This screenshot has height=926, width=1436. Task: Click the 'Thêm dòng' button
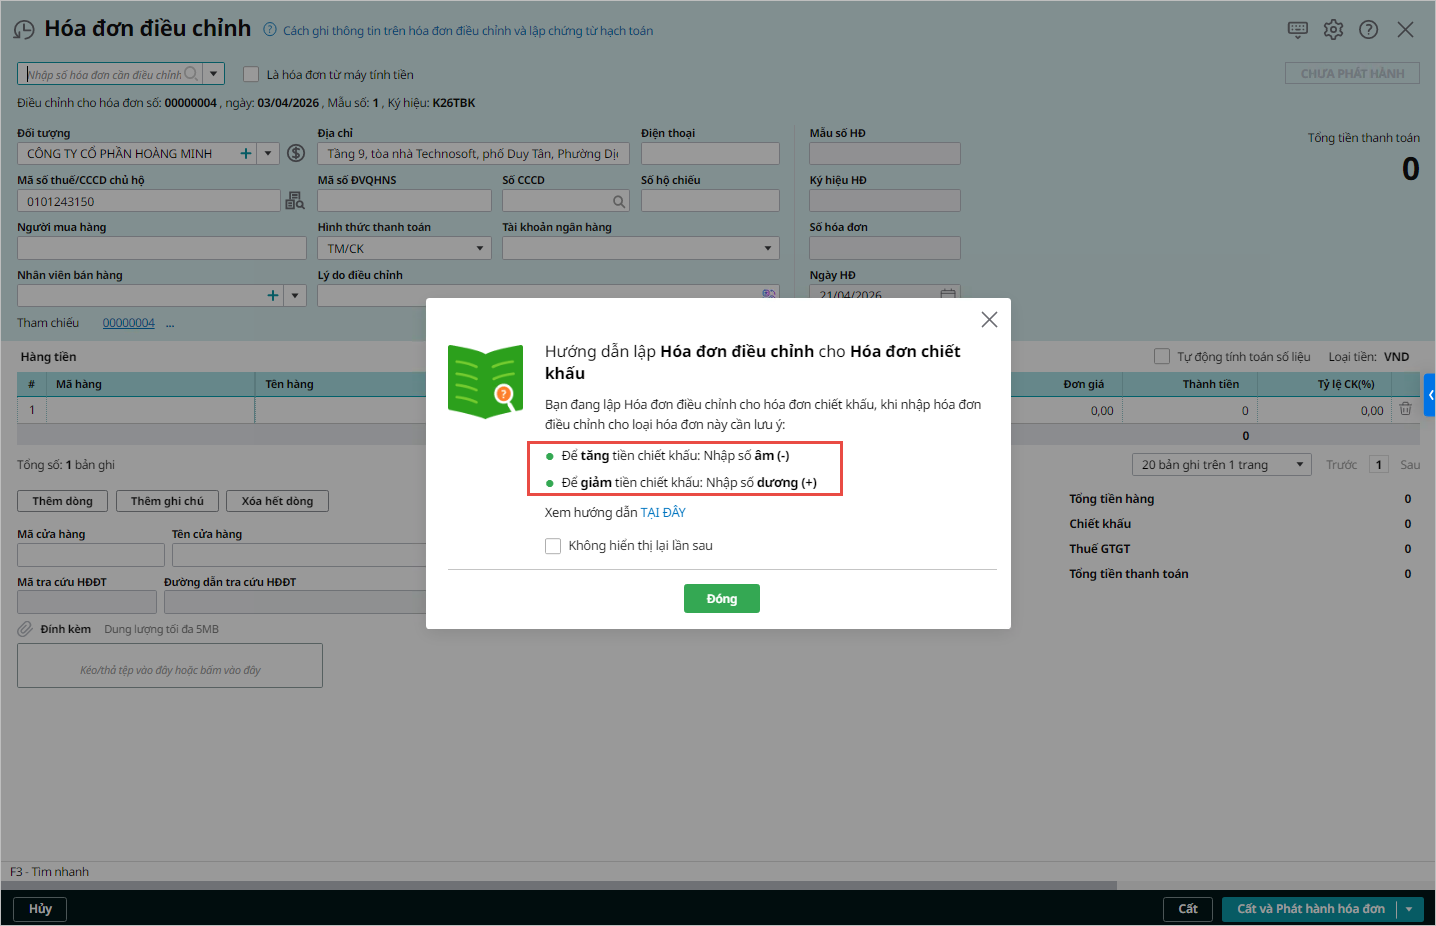[62, 501]
